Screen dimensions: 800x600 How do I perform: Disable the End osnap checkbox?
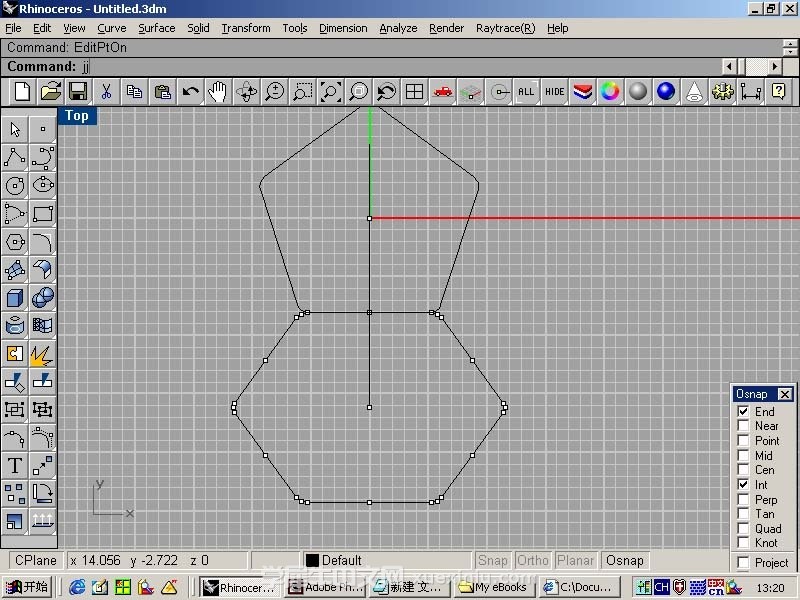[743, 411]
